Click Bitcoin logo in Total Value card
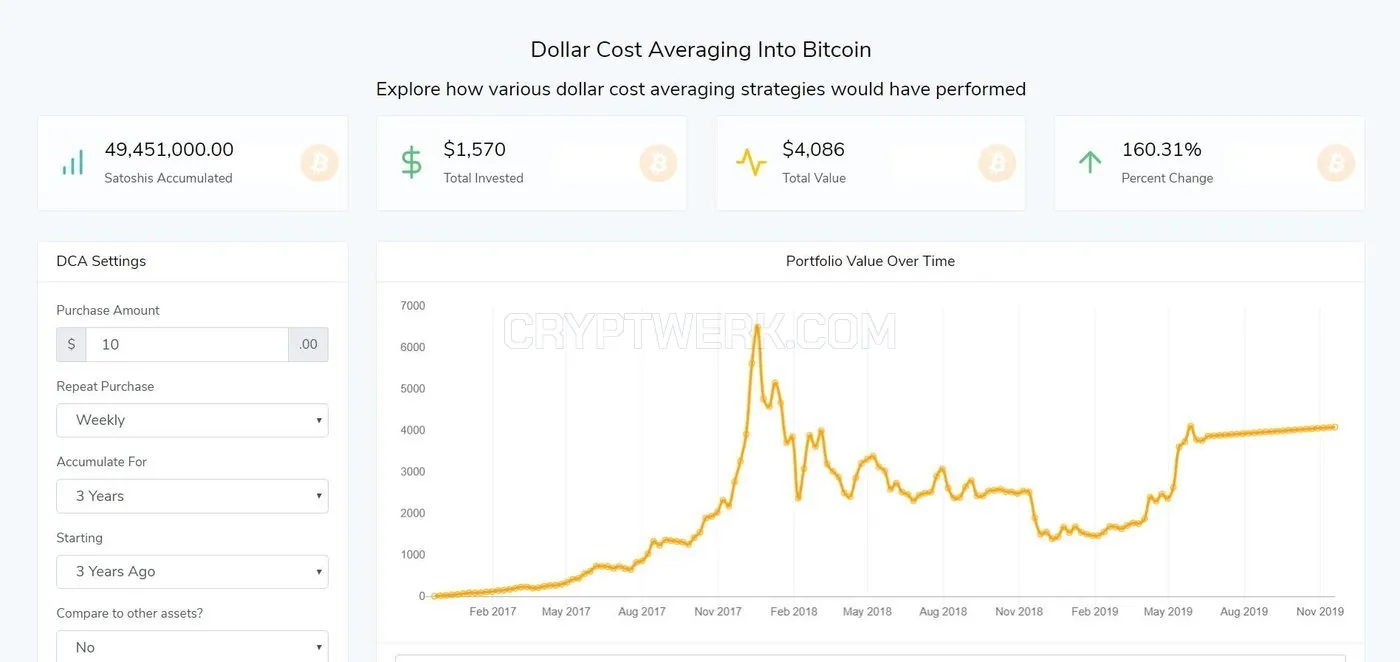Viewport: 1400px width, 662px height. click(997, 163)
